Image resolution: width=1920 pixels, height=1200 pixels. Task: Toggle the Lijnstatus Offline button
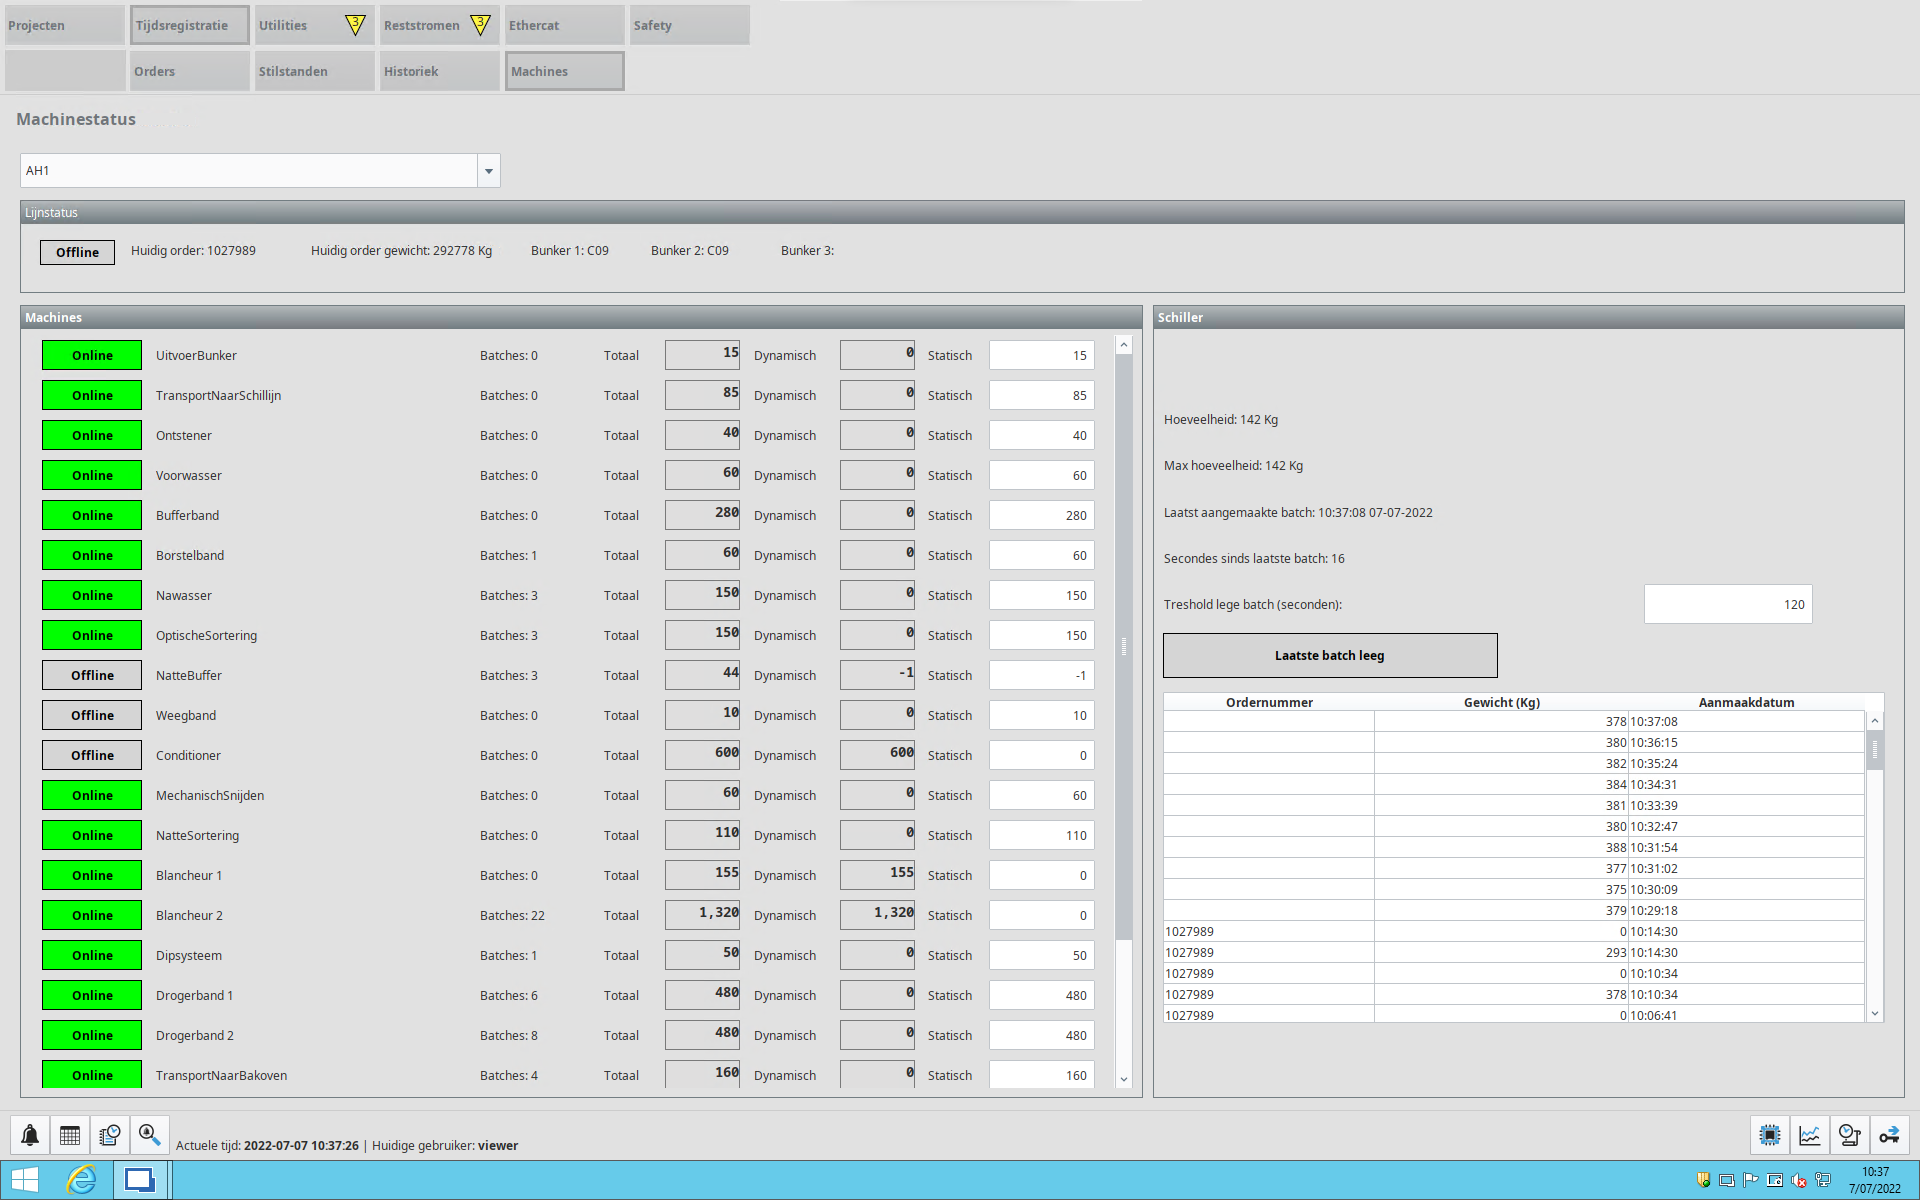click(77, 252)
